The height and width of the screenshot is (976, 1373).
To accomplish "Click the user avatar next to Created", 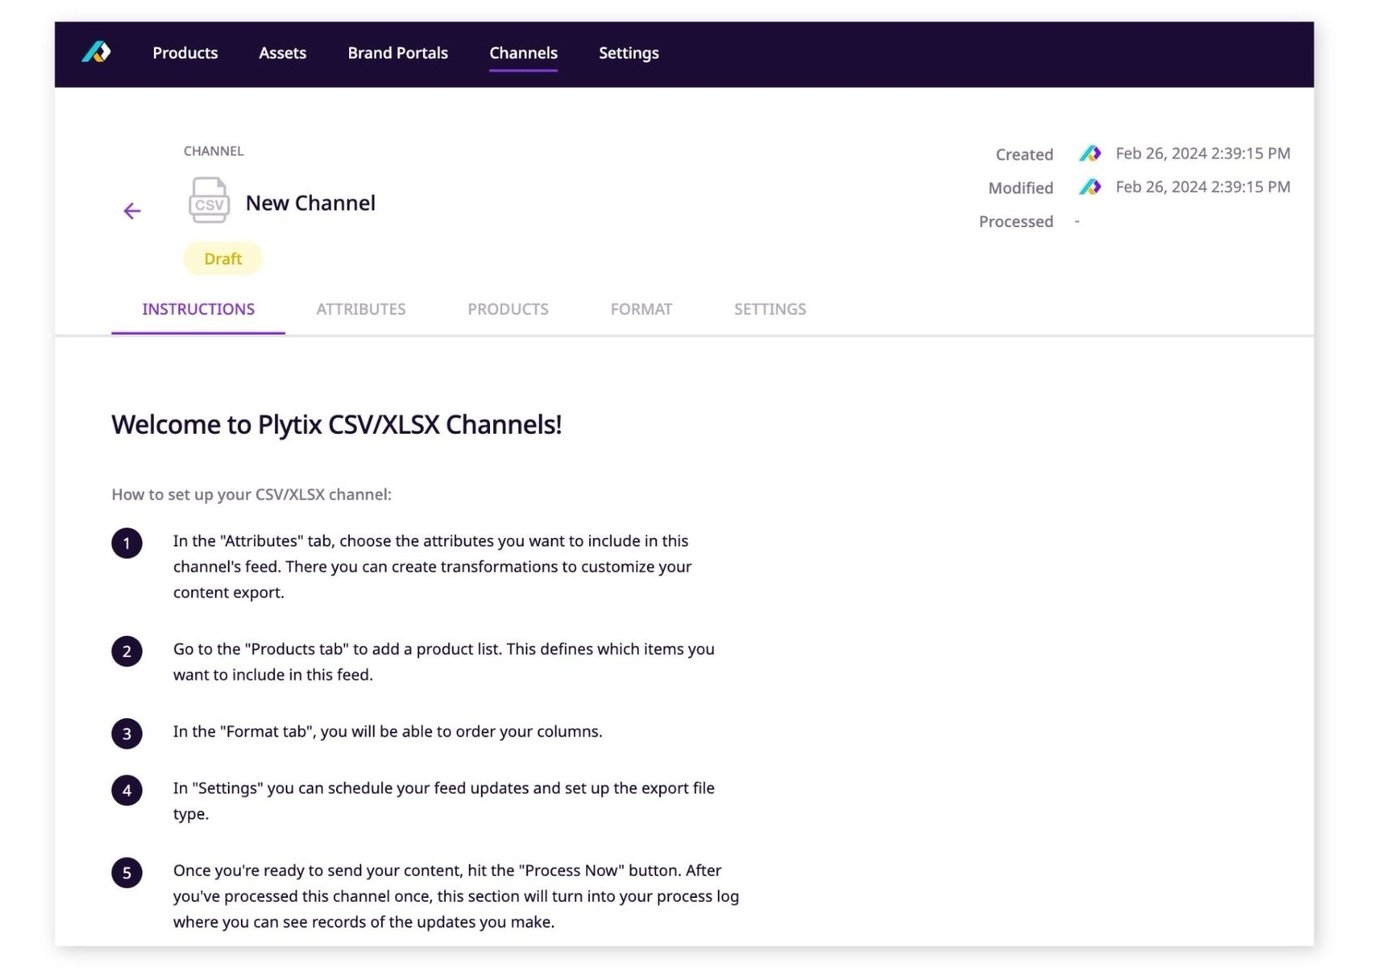I will click(x=1090, y=154).
